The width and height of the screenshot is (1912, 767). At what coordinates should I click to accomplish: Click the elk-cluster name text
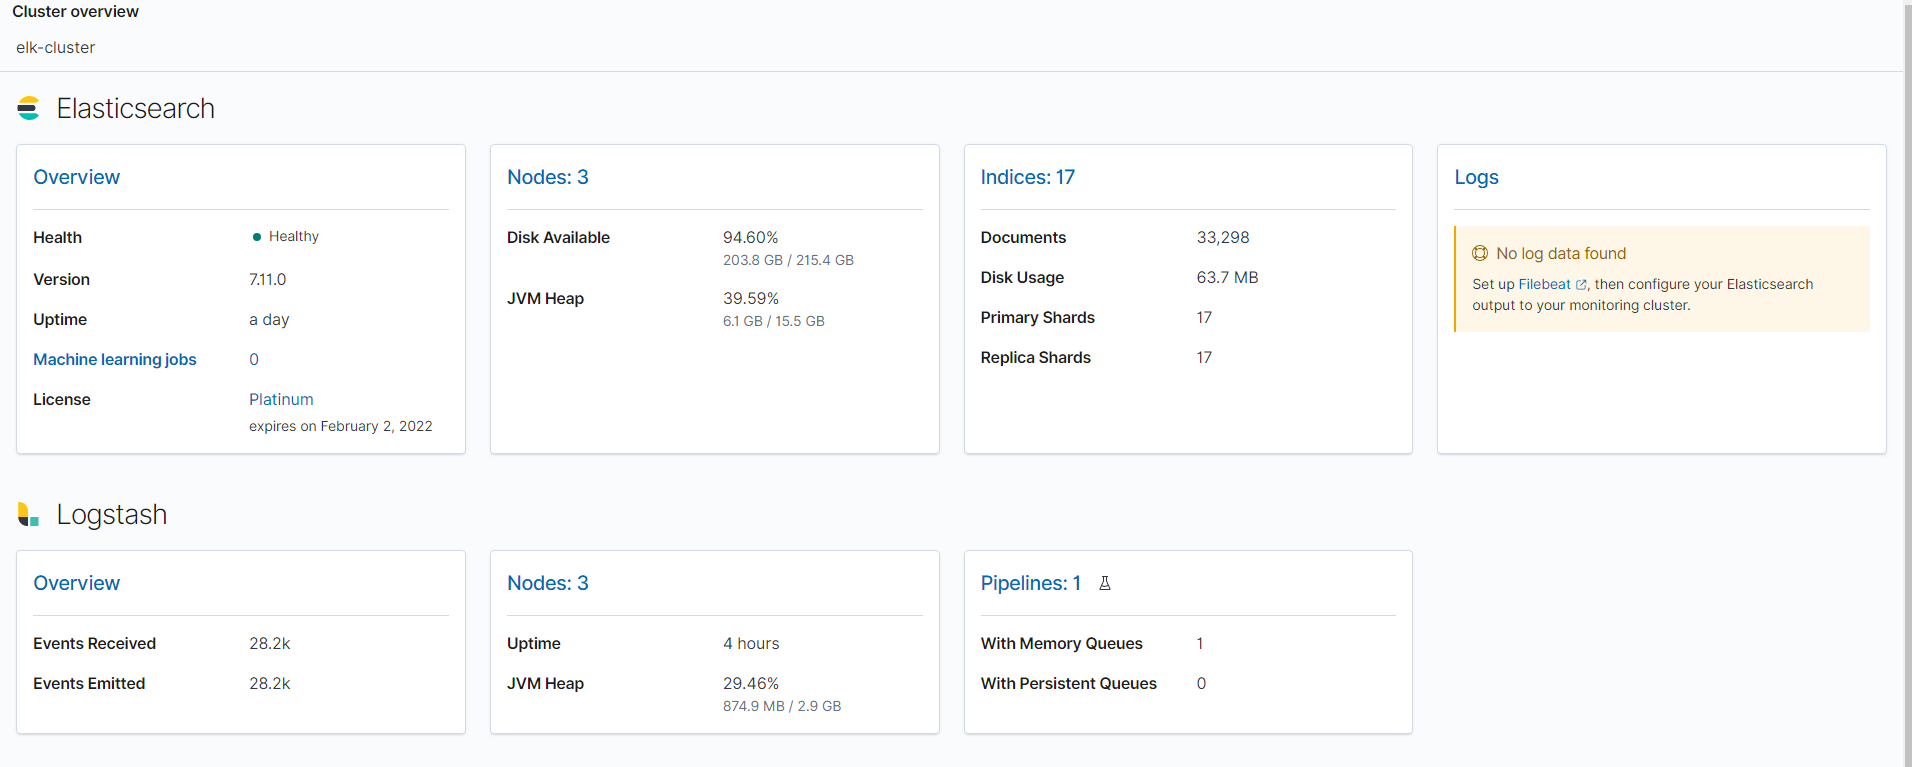[56, 47]
